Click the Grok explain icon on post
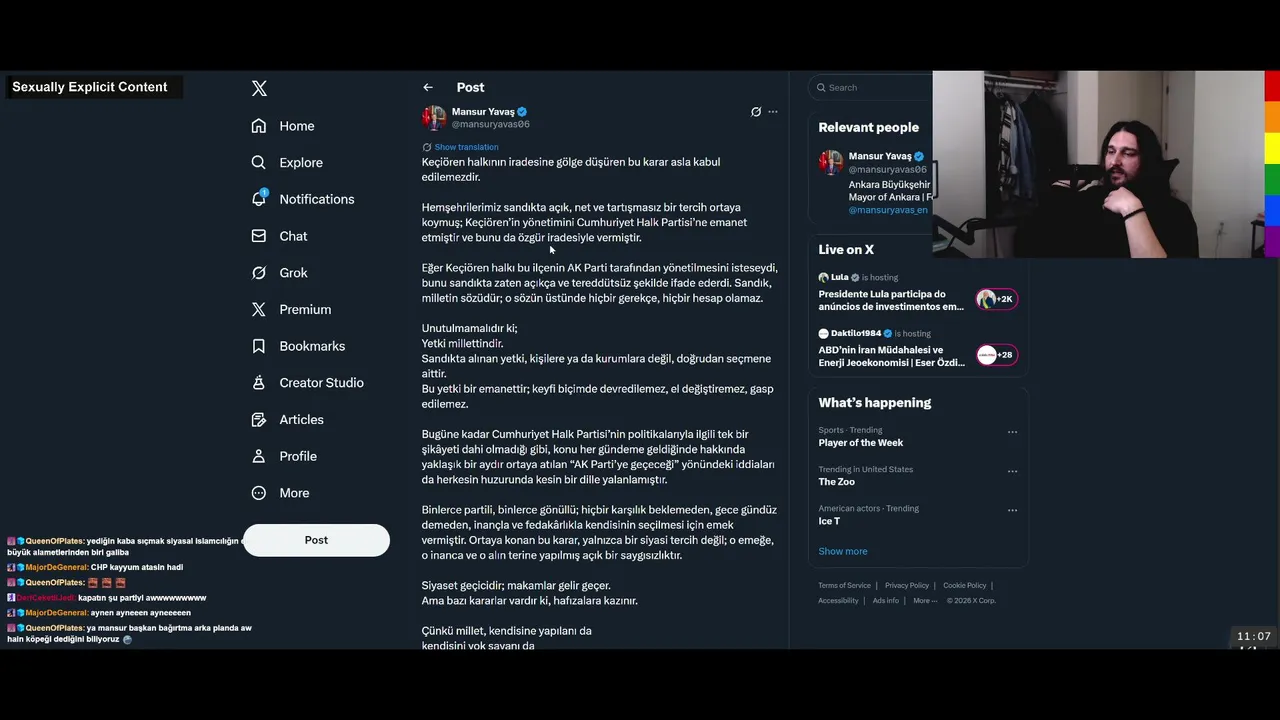Viewport: 1280px width, 720px height. pos(756,112)
